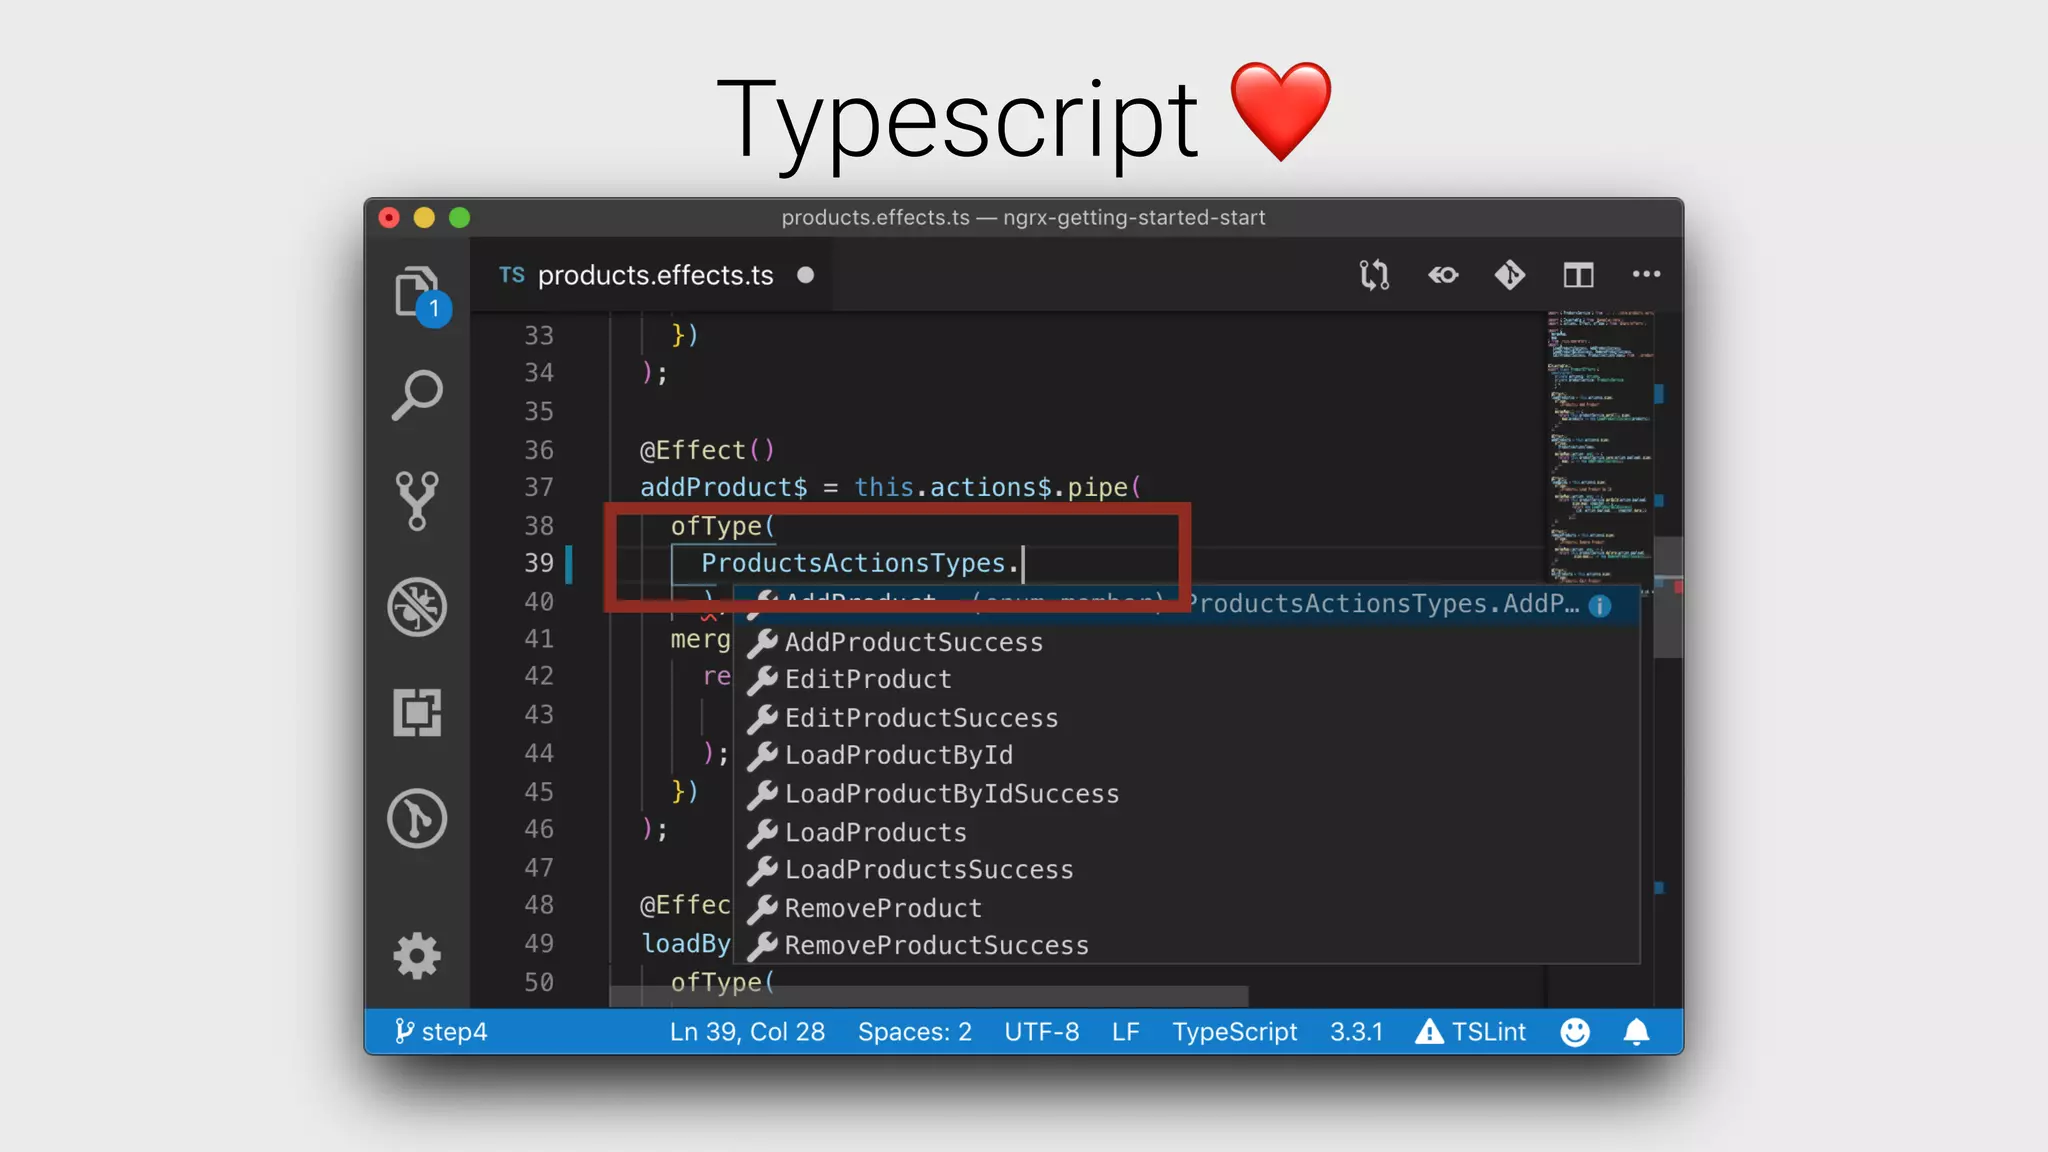
Task: Click the step4 git branch in status bar
Action: (440, 1032)
